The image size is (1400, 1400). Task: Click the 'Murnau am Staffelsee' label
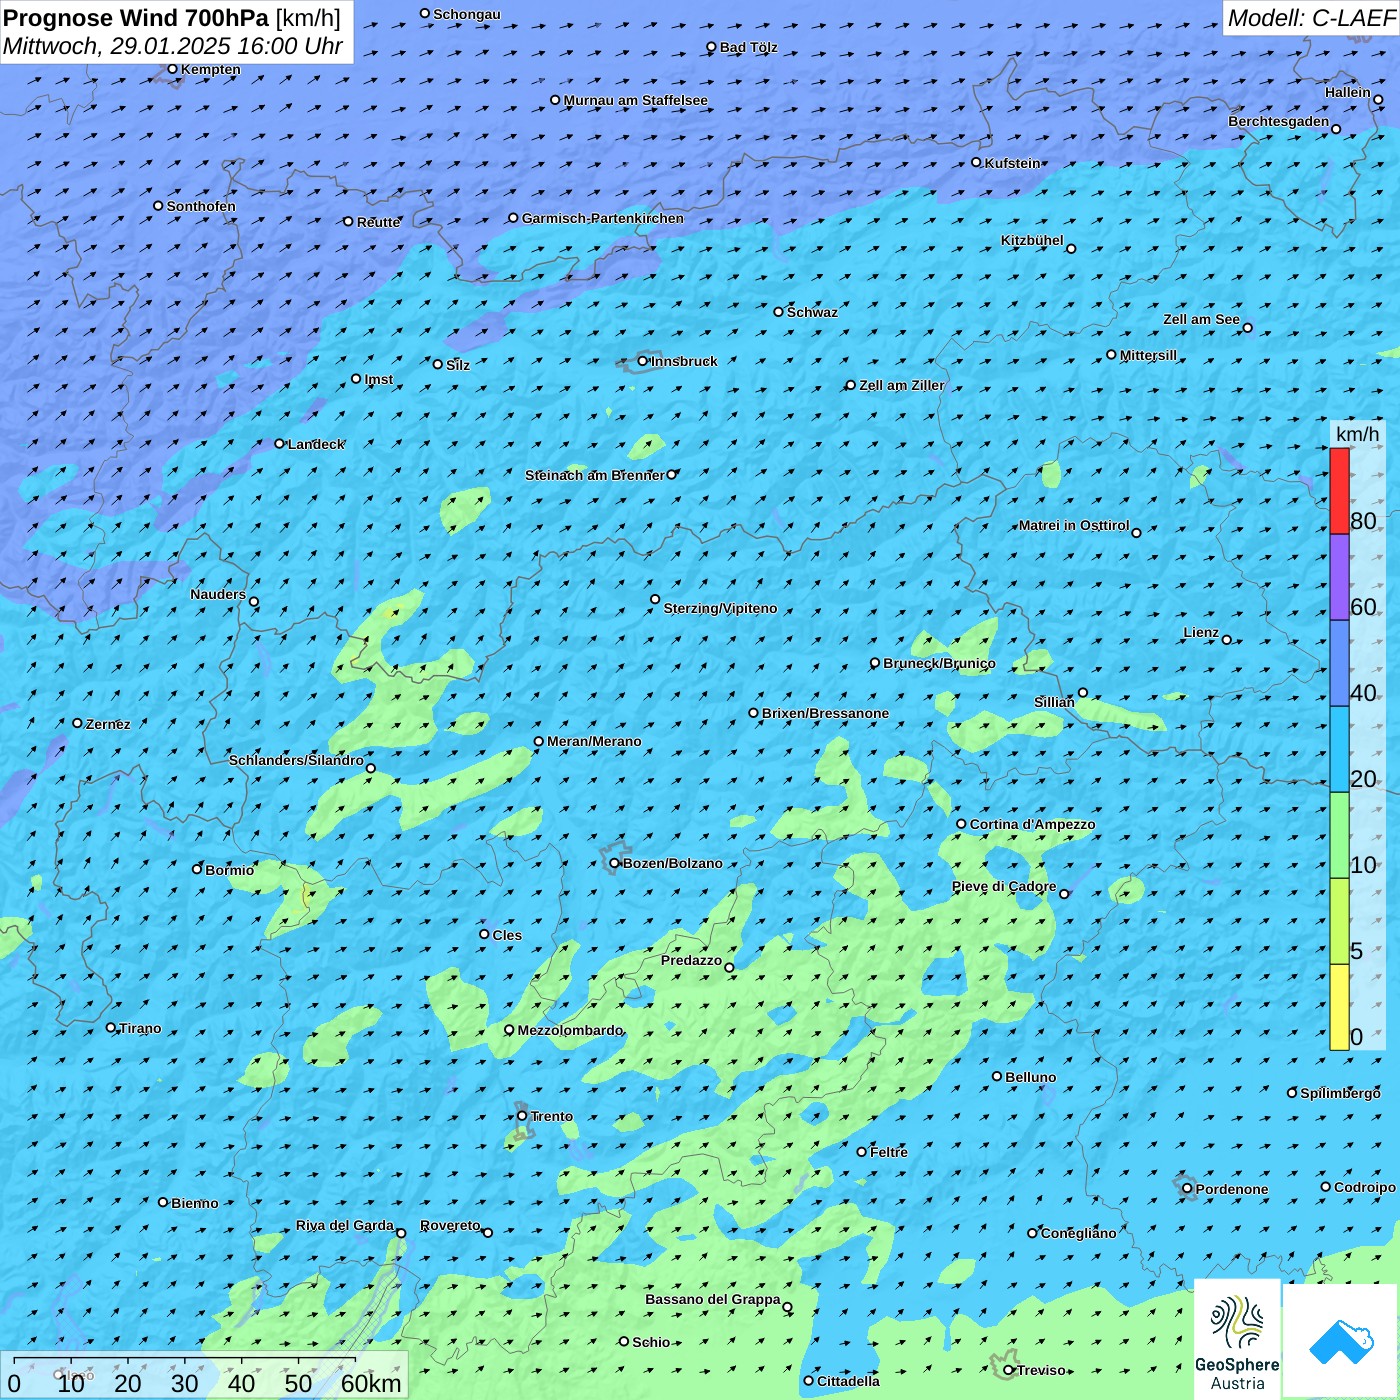click(x=635, y=100)
